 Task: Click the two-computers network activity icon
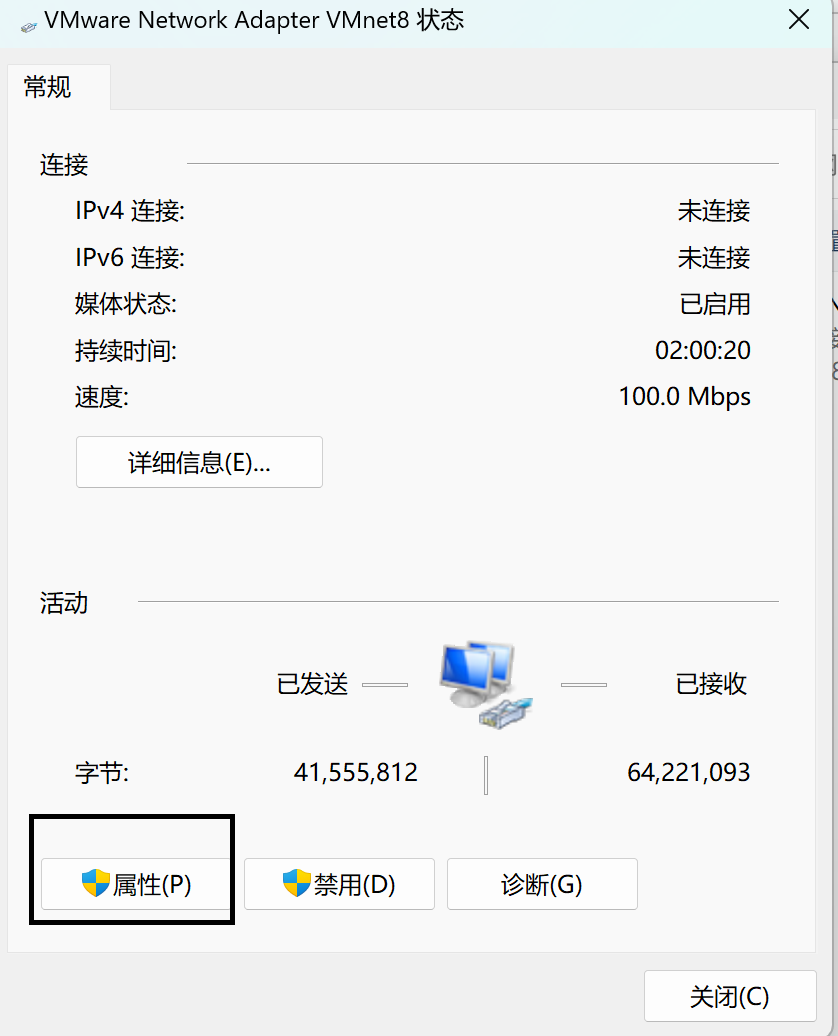[486, 685]
